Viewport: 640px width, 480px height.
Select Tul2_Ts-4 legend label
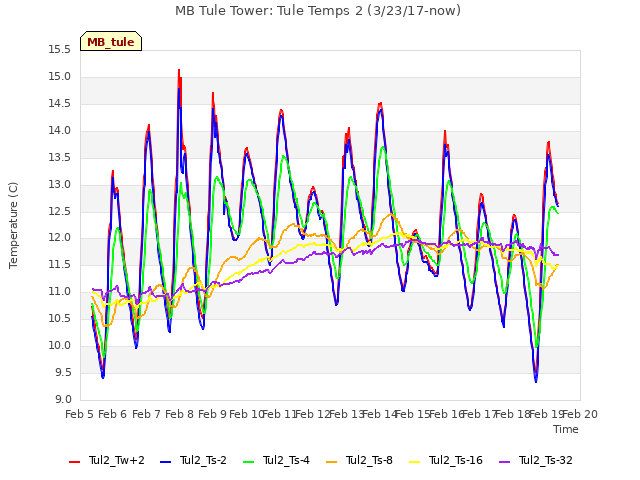click(286, 460)
